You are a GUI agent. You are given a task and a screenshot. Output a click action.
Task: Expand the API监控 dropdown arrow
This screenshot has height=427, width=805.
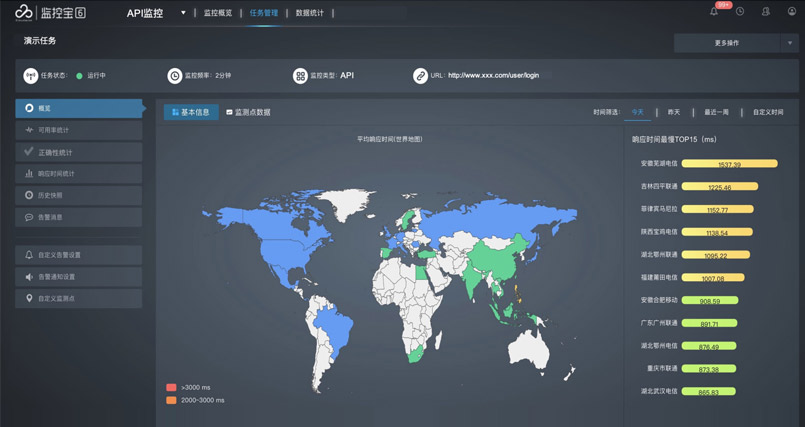coord(183,13)
